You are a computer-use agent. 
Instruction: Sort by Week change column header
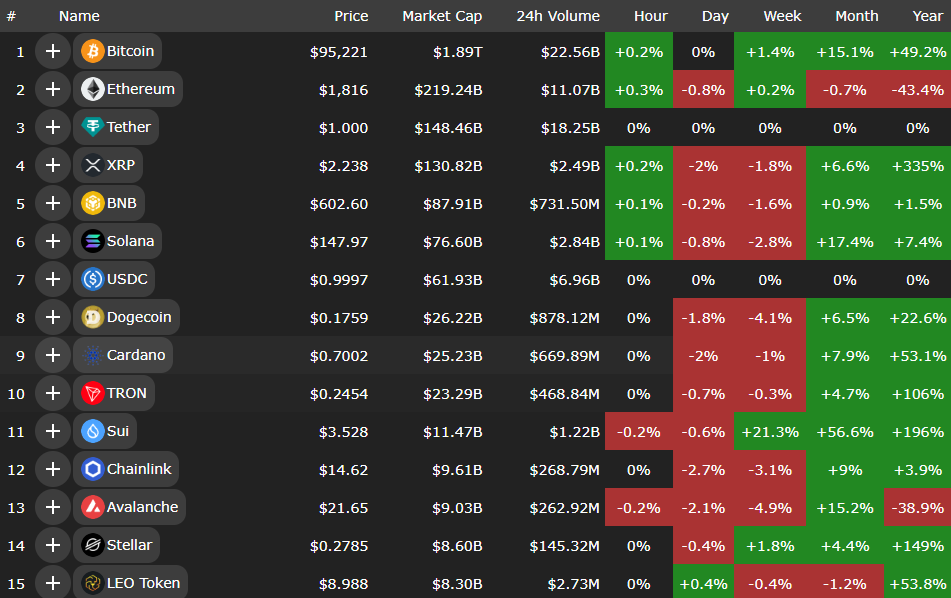tap(782, 16)
